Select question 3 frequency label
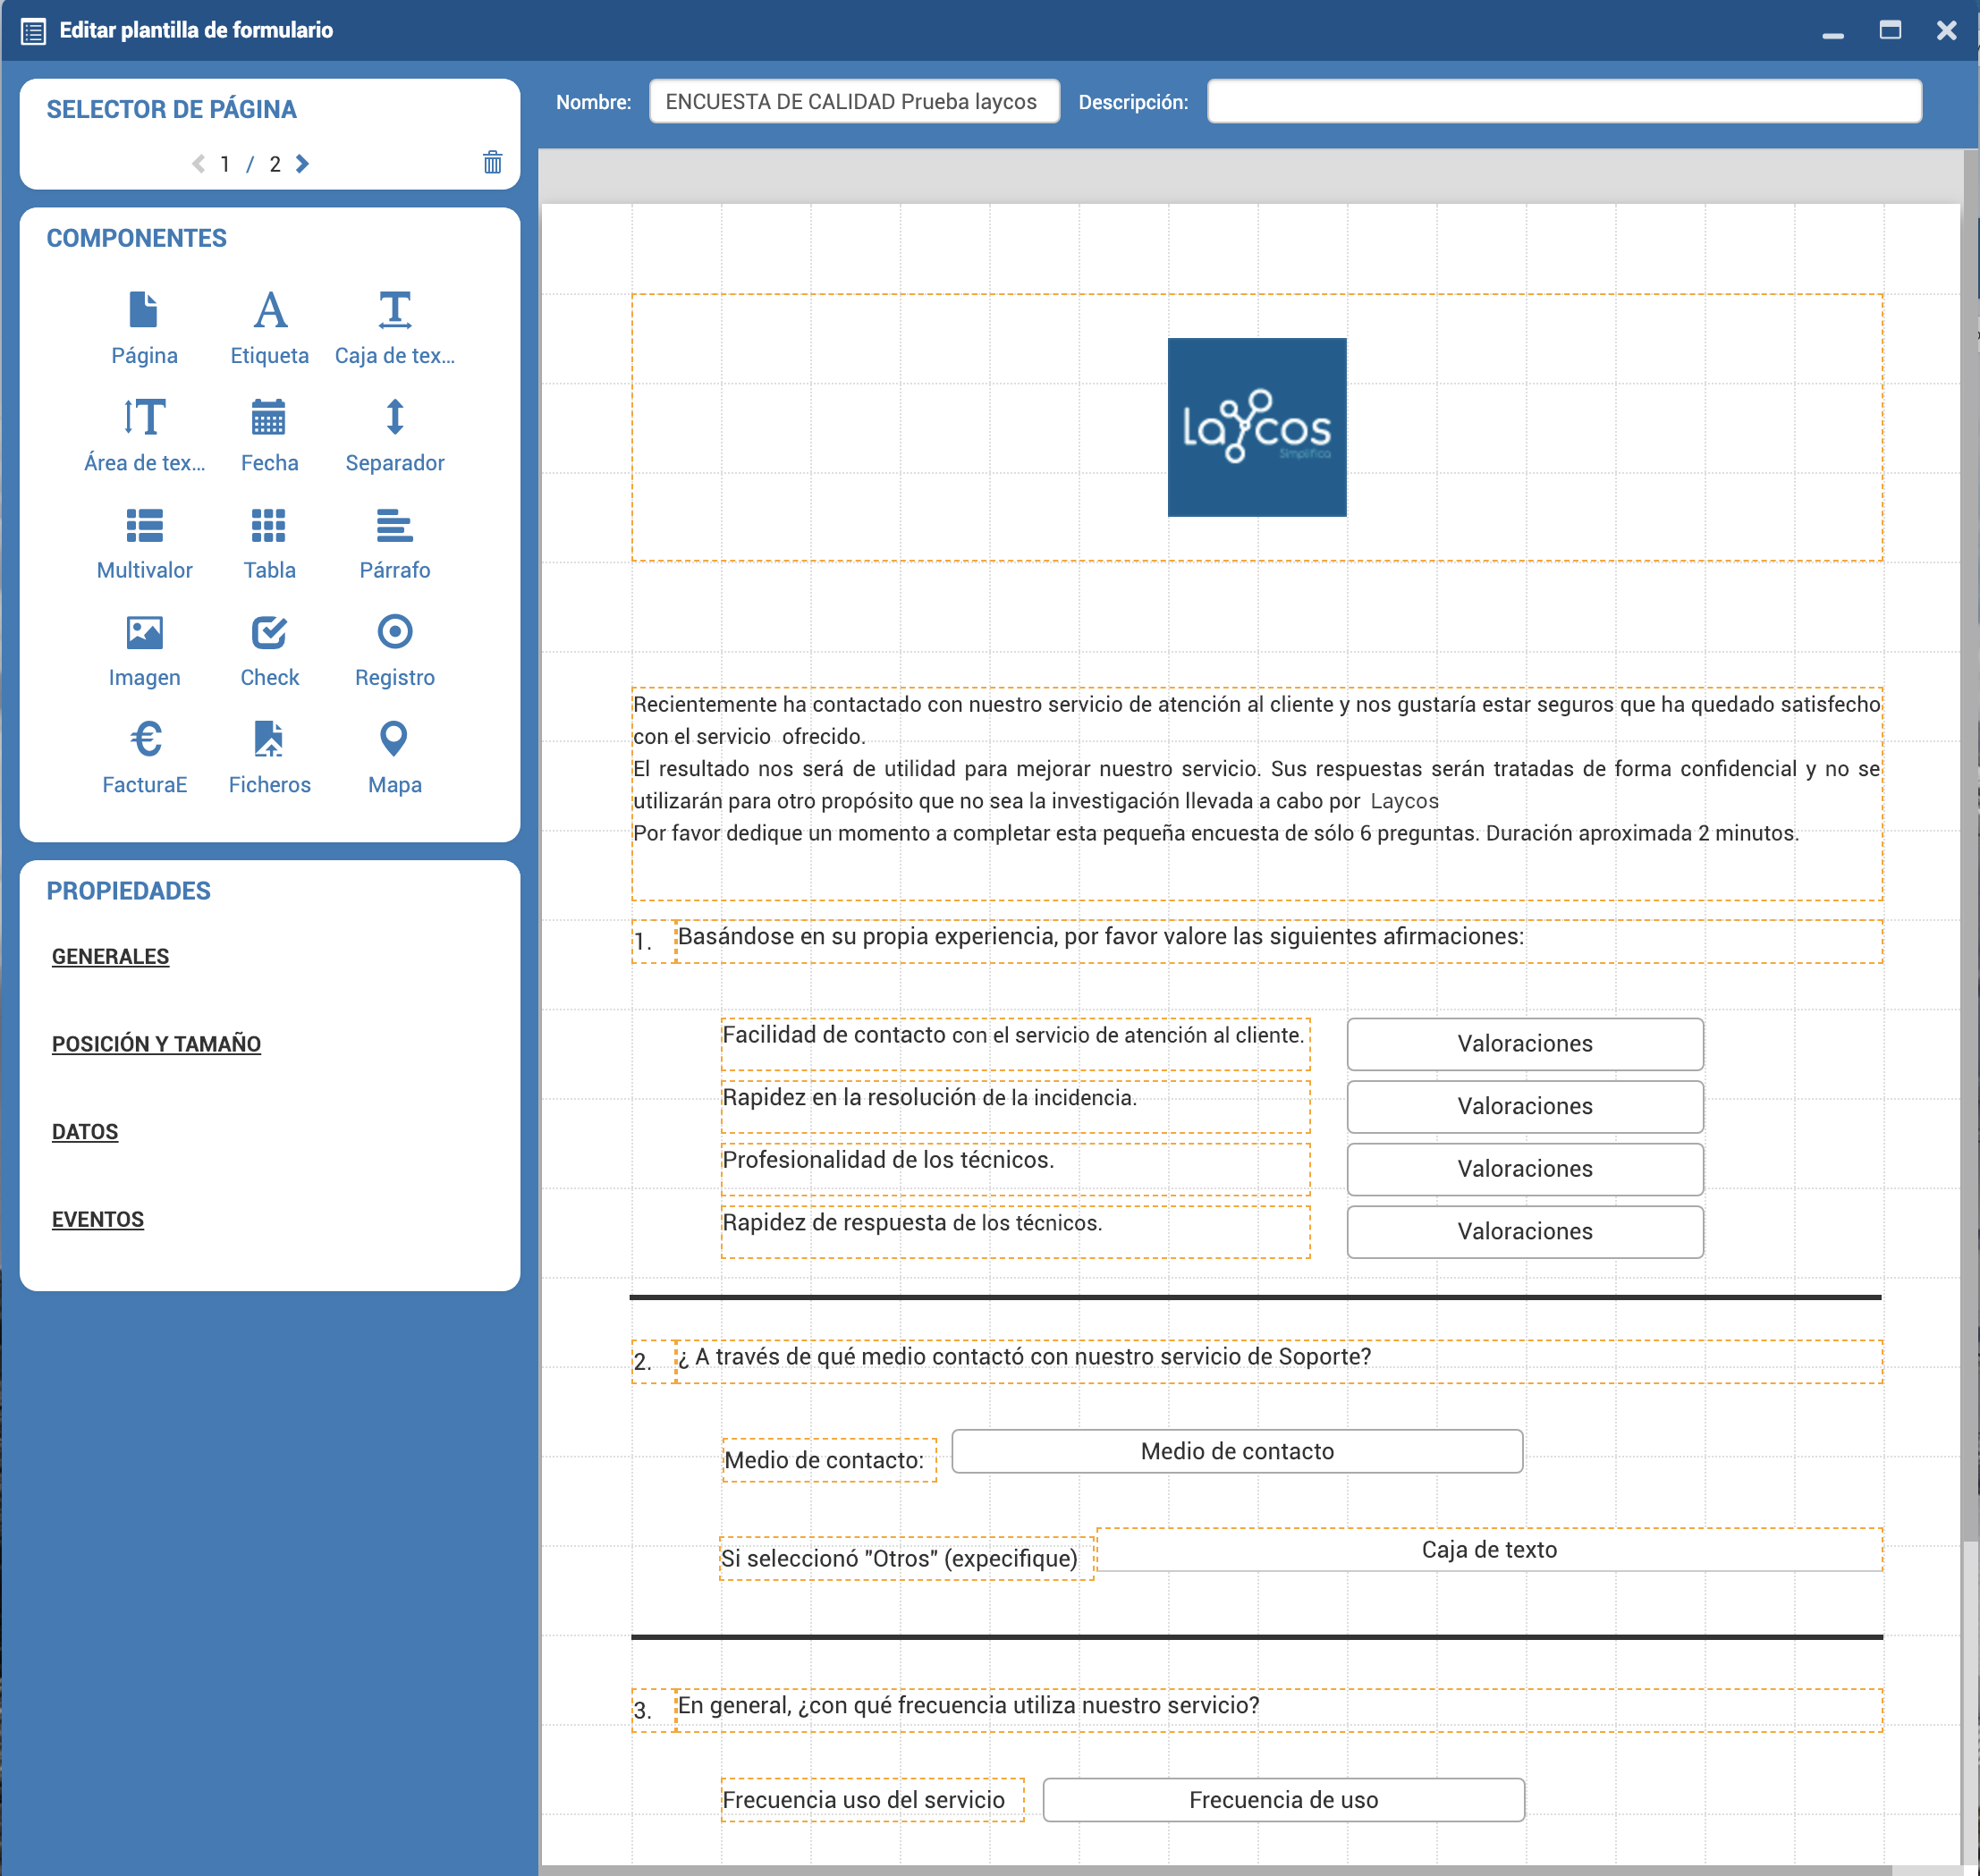The width and height of the screenshot is (1980, 1876). coord(1279,1710)
